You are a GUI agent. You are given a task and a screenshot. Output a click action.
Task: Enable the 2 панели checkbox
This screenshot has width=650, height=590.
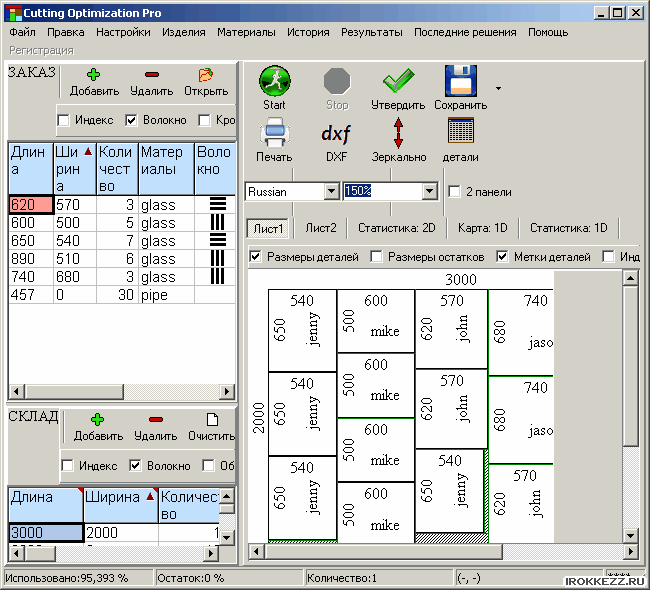click(x=456, y=192)
